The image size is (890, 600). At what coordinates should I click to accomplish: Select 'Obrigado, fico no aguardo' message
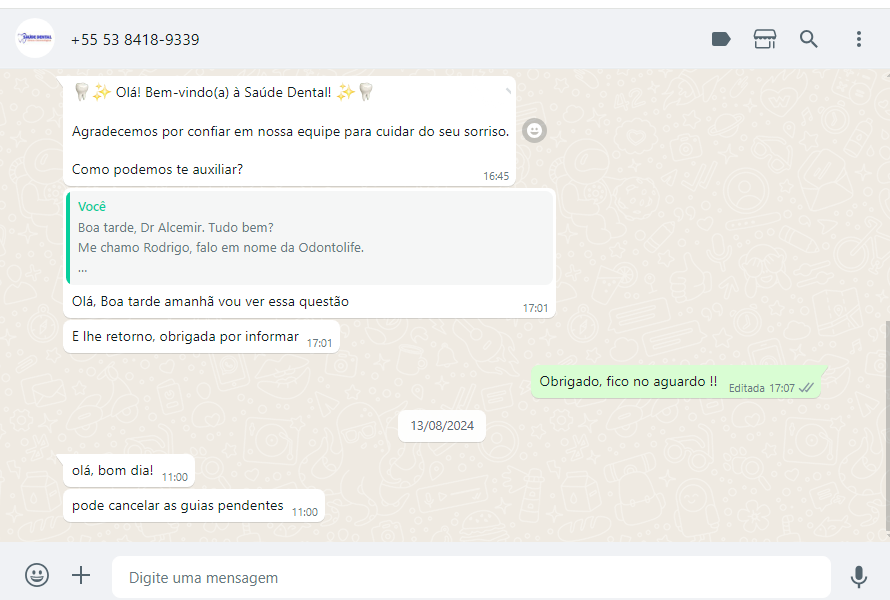pos(676,382)
